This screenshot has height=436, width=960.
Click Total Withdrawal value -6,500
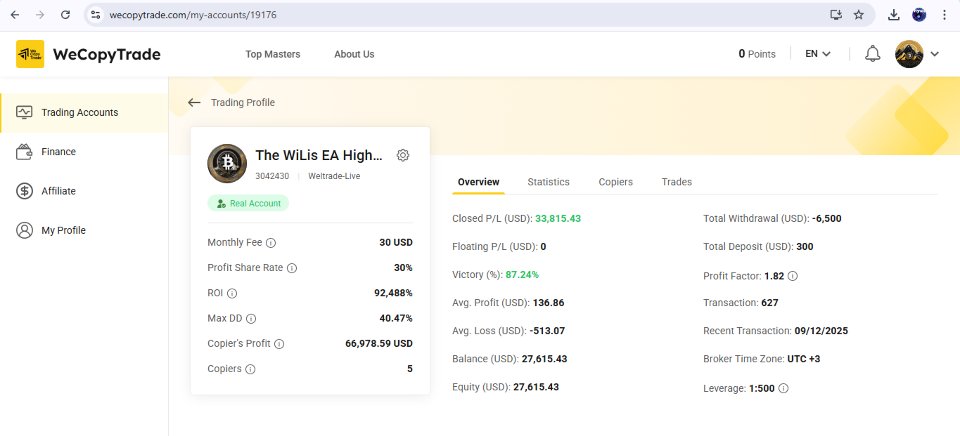[827, 219]
